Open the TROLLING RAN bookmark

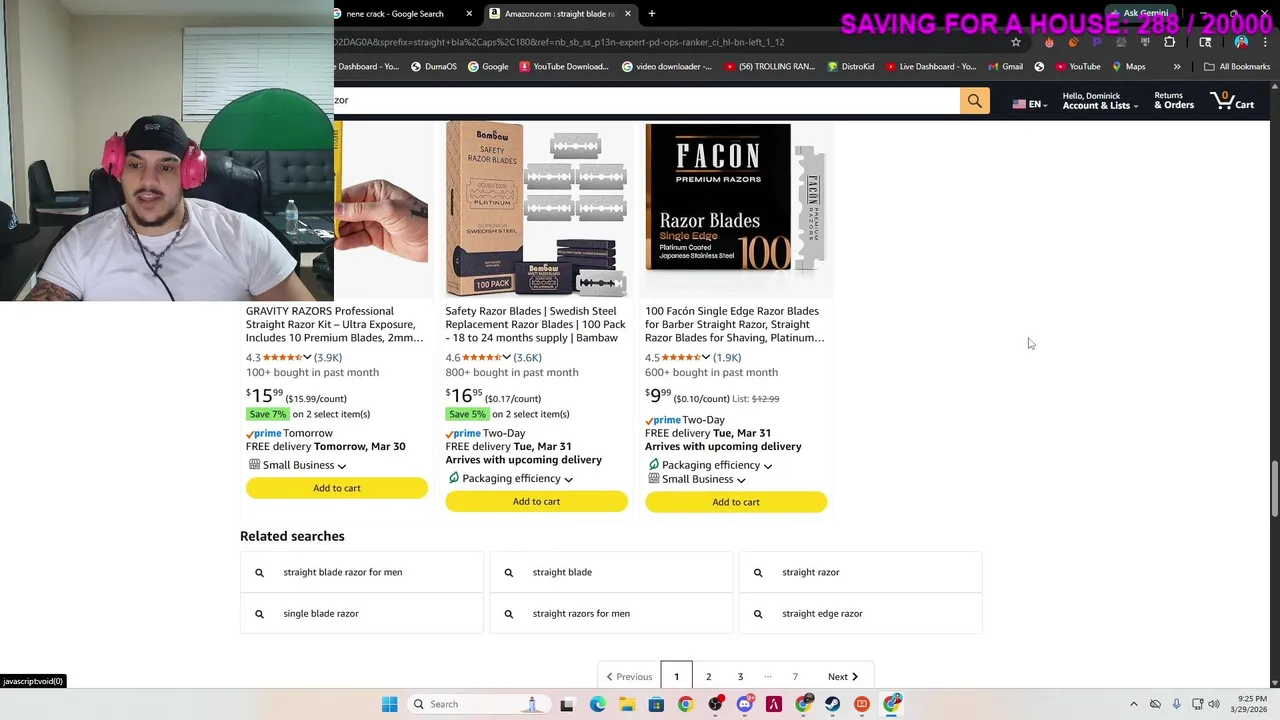tap(770, 67)
